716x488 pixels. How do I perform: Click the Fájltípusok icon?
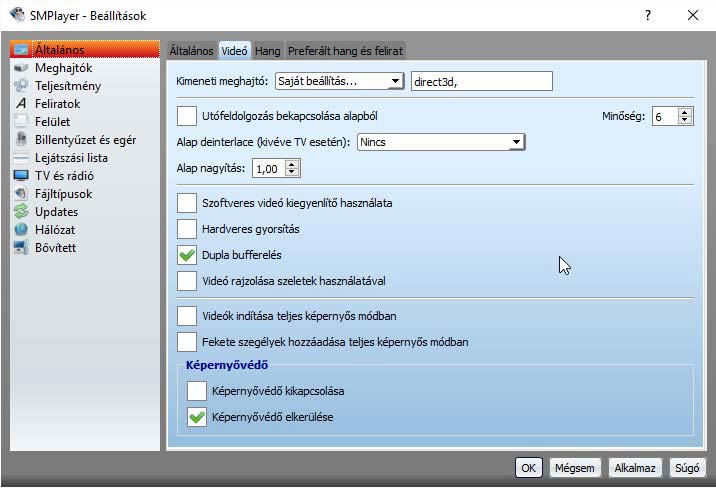[x=21, y=194]
